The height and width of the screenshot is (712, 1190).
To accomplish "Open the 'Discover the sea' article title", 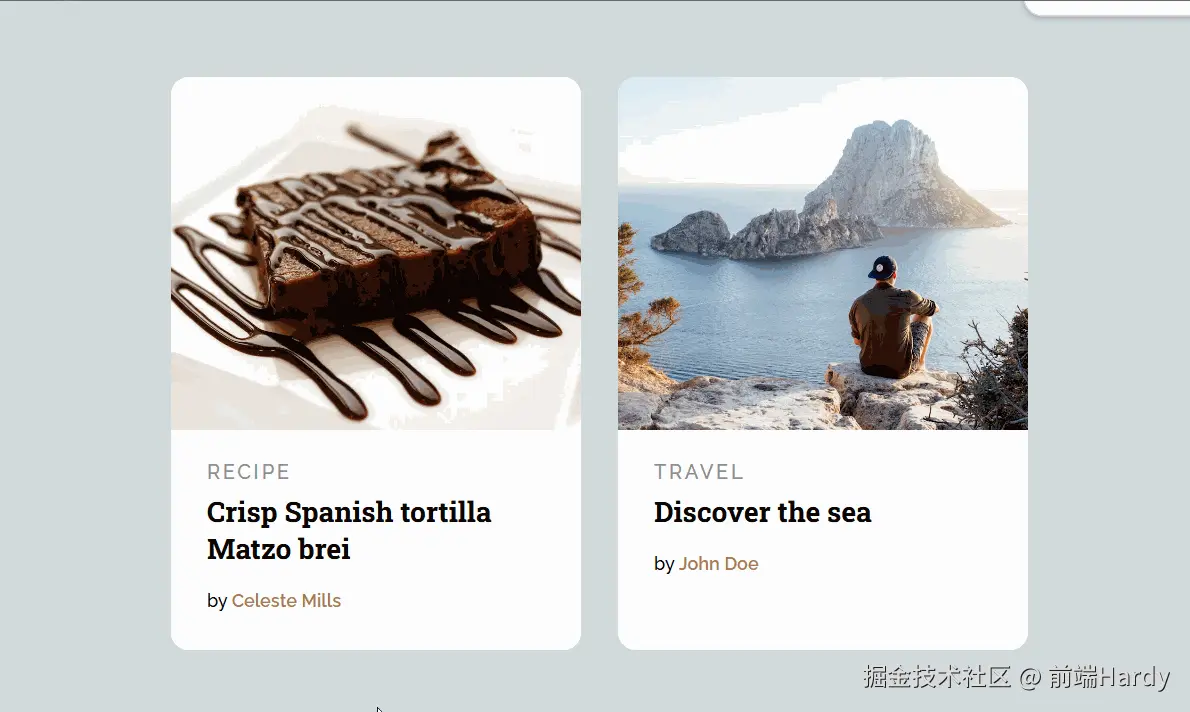I will tap(763, 512).
